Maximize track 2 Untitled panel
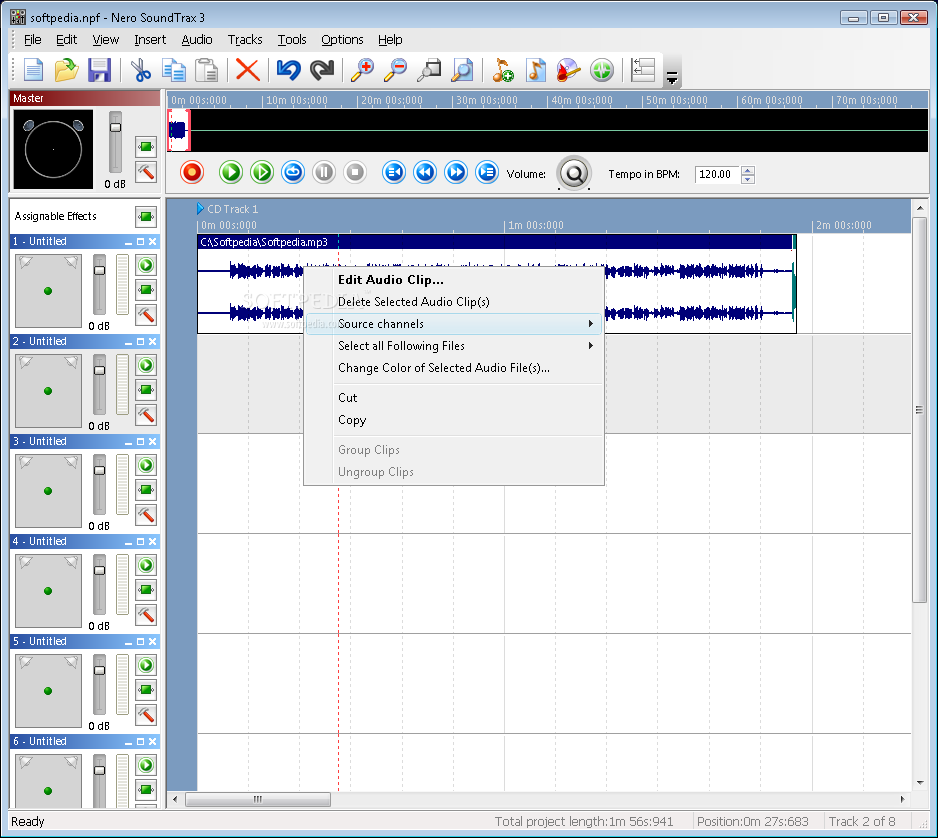 coord(141,342)
